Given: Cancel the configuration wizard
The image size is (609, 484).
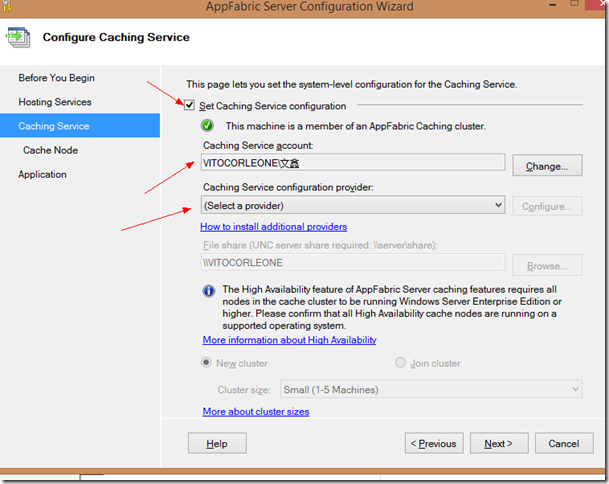Looking at the screenshot, I should pyautogui.click(x=564, y=443).
